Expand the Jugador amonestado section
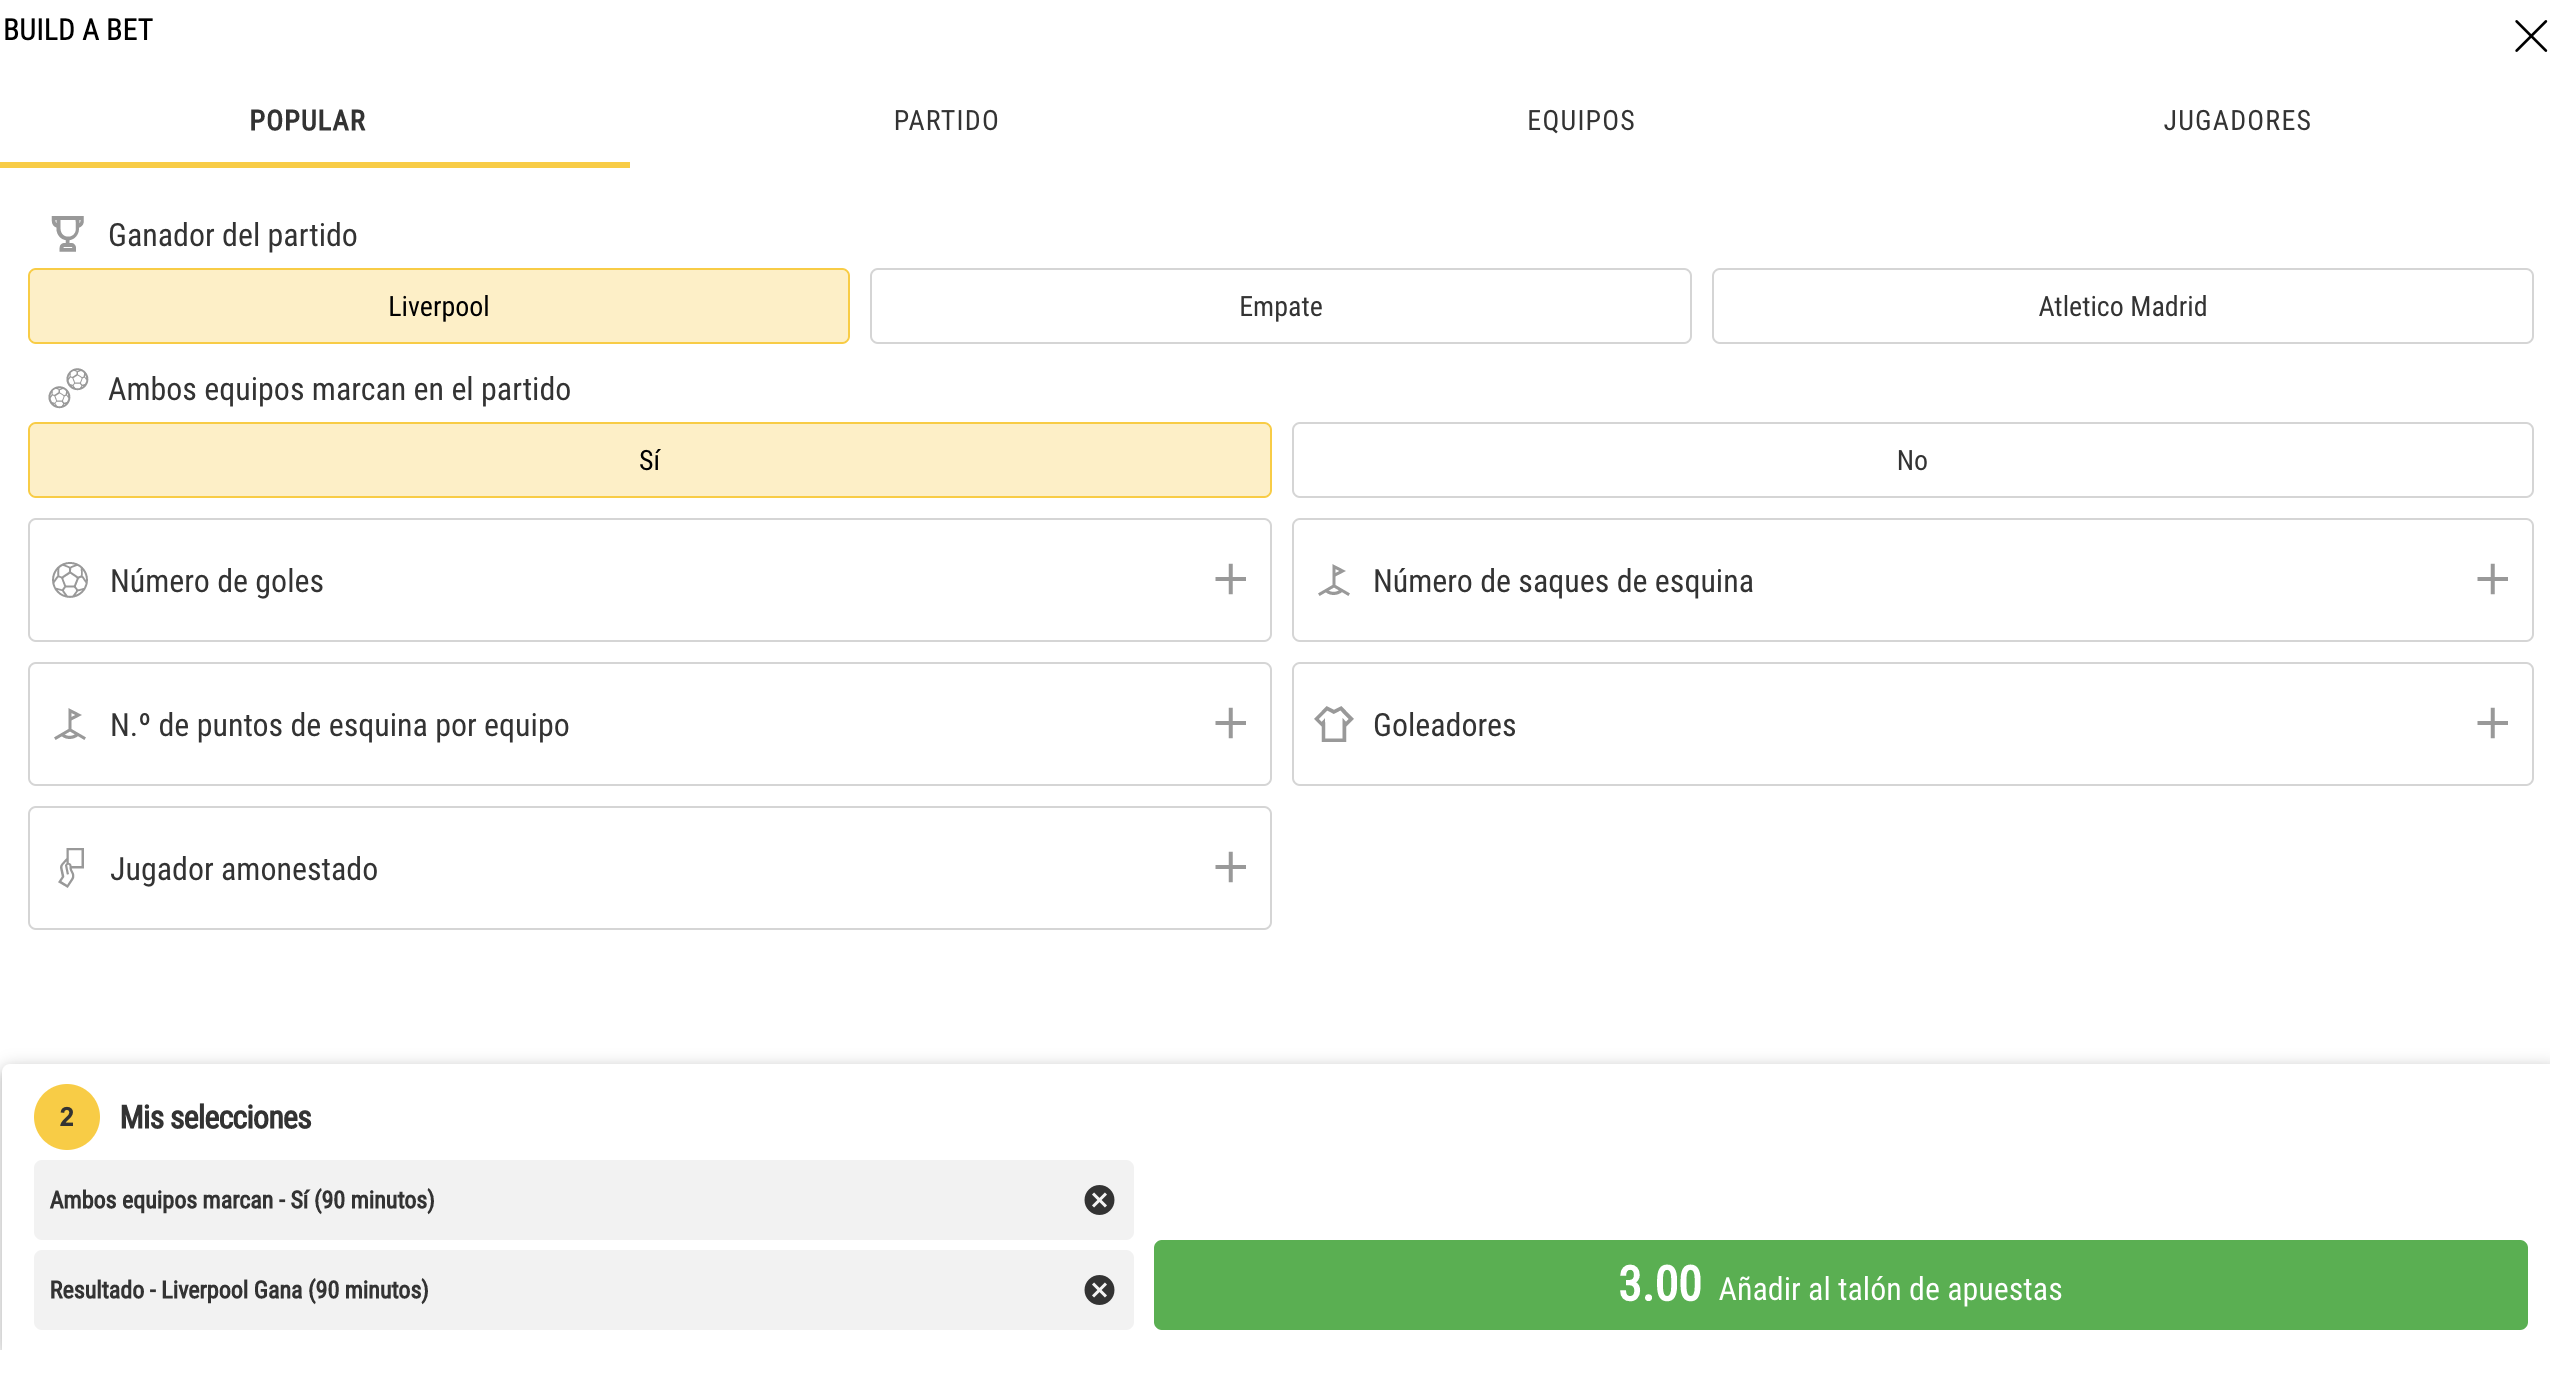Viewport: 2550px width, 1392px height. (1230, 867)
